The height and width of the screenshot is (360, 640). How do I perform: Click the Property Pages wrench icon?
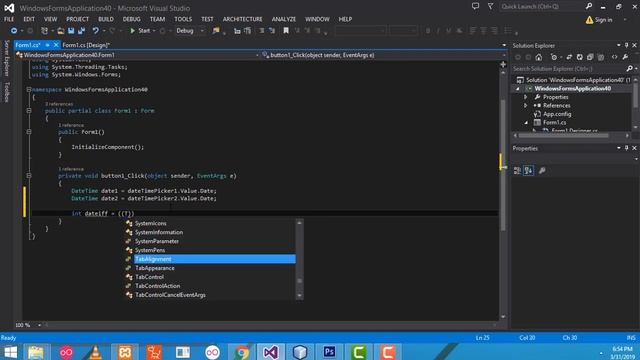(542, 171)
